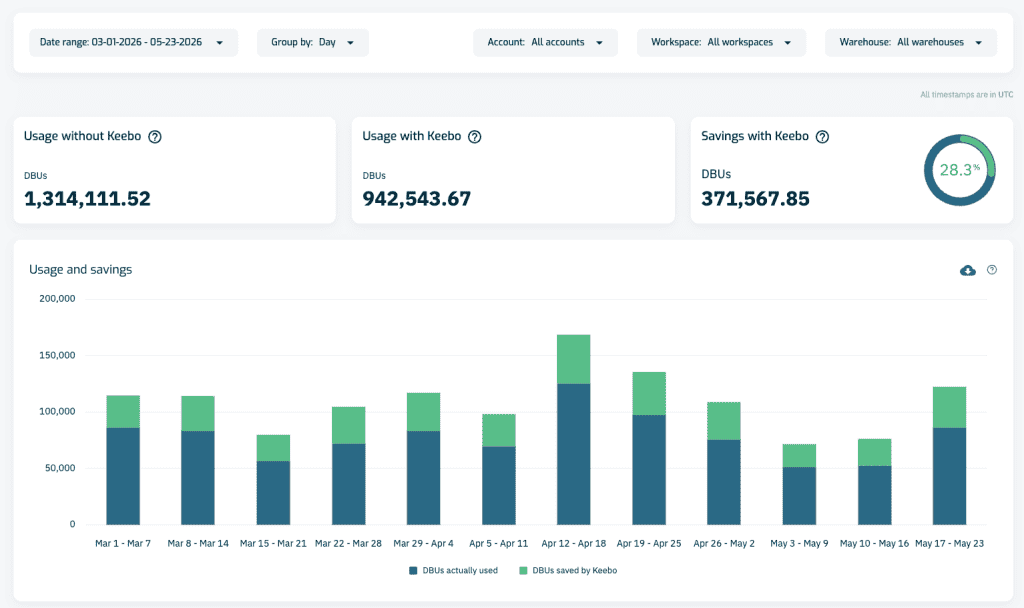Screen dimensions: 1024x608
Task: Select the May 10 - May 16 dark blue bar
Action: [874, 495]
